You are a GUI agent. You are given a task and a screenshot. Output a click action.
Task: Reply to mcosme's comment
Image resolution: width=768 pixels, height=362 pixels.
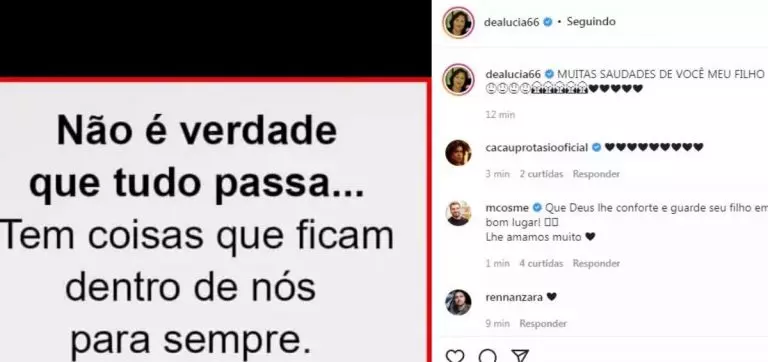(596, 264)
